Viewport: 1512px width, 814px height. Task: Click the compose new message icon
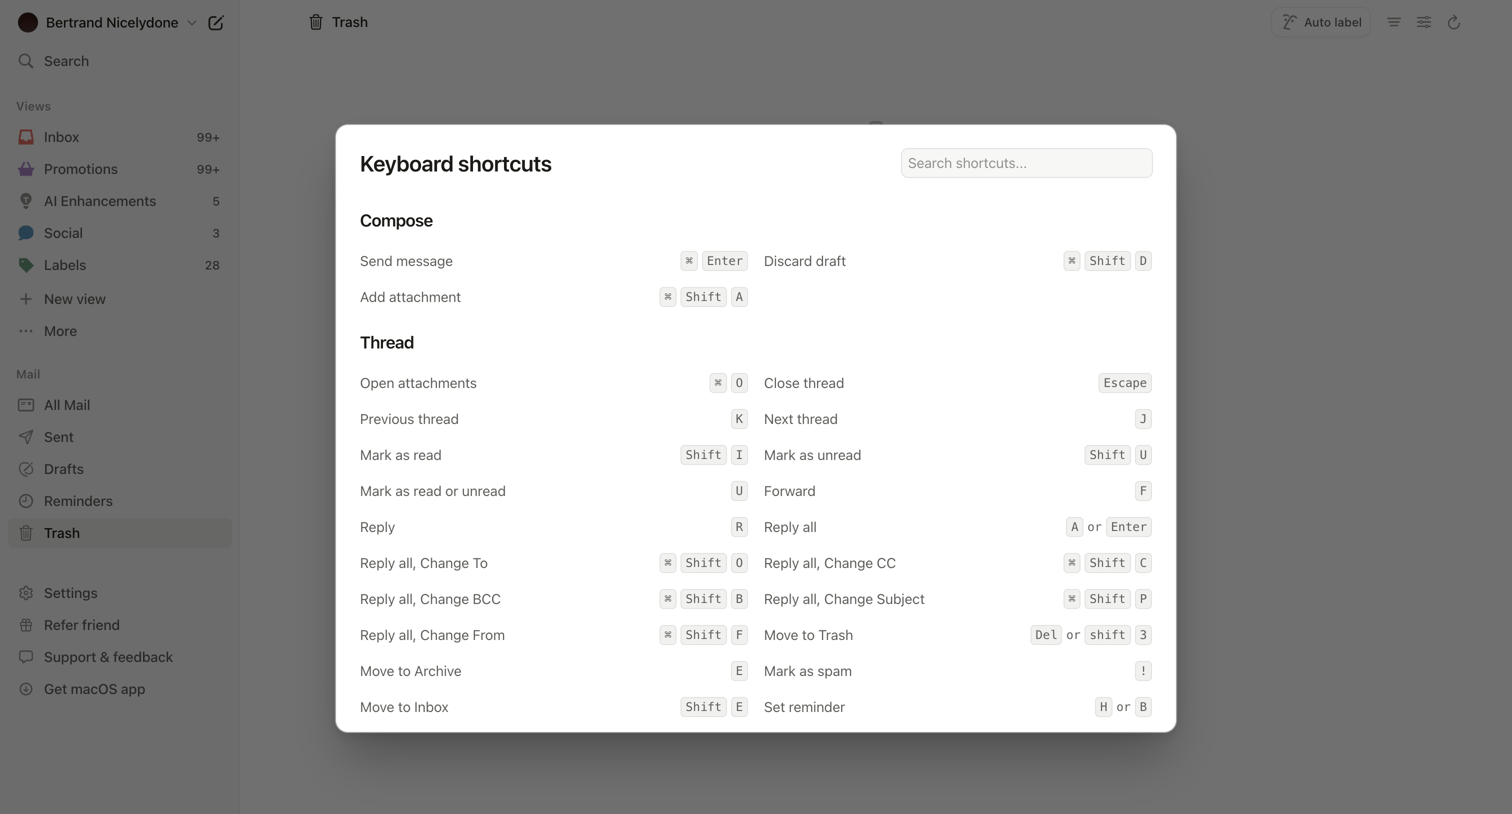tap(216, 22)
